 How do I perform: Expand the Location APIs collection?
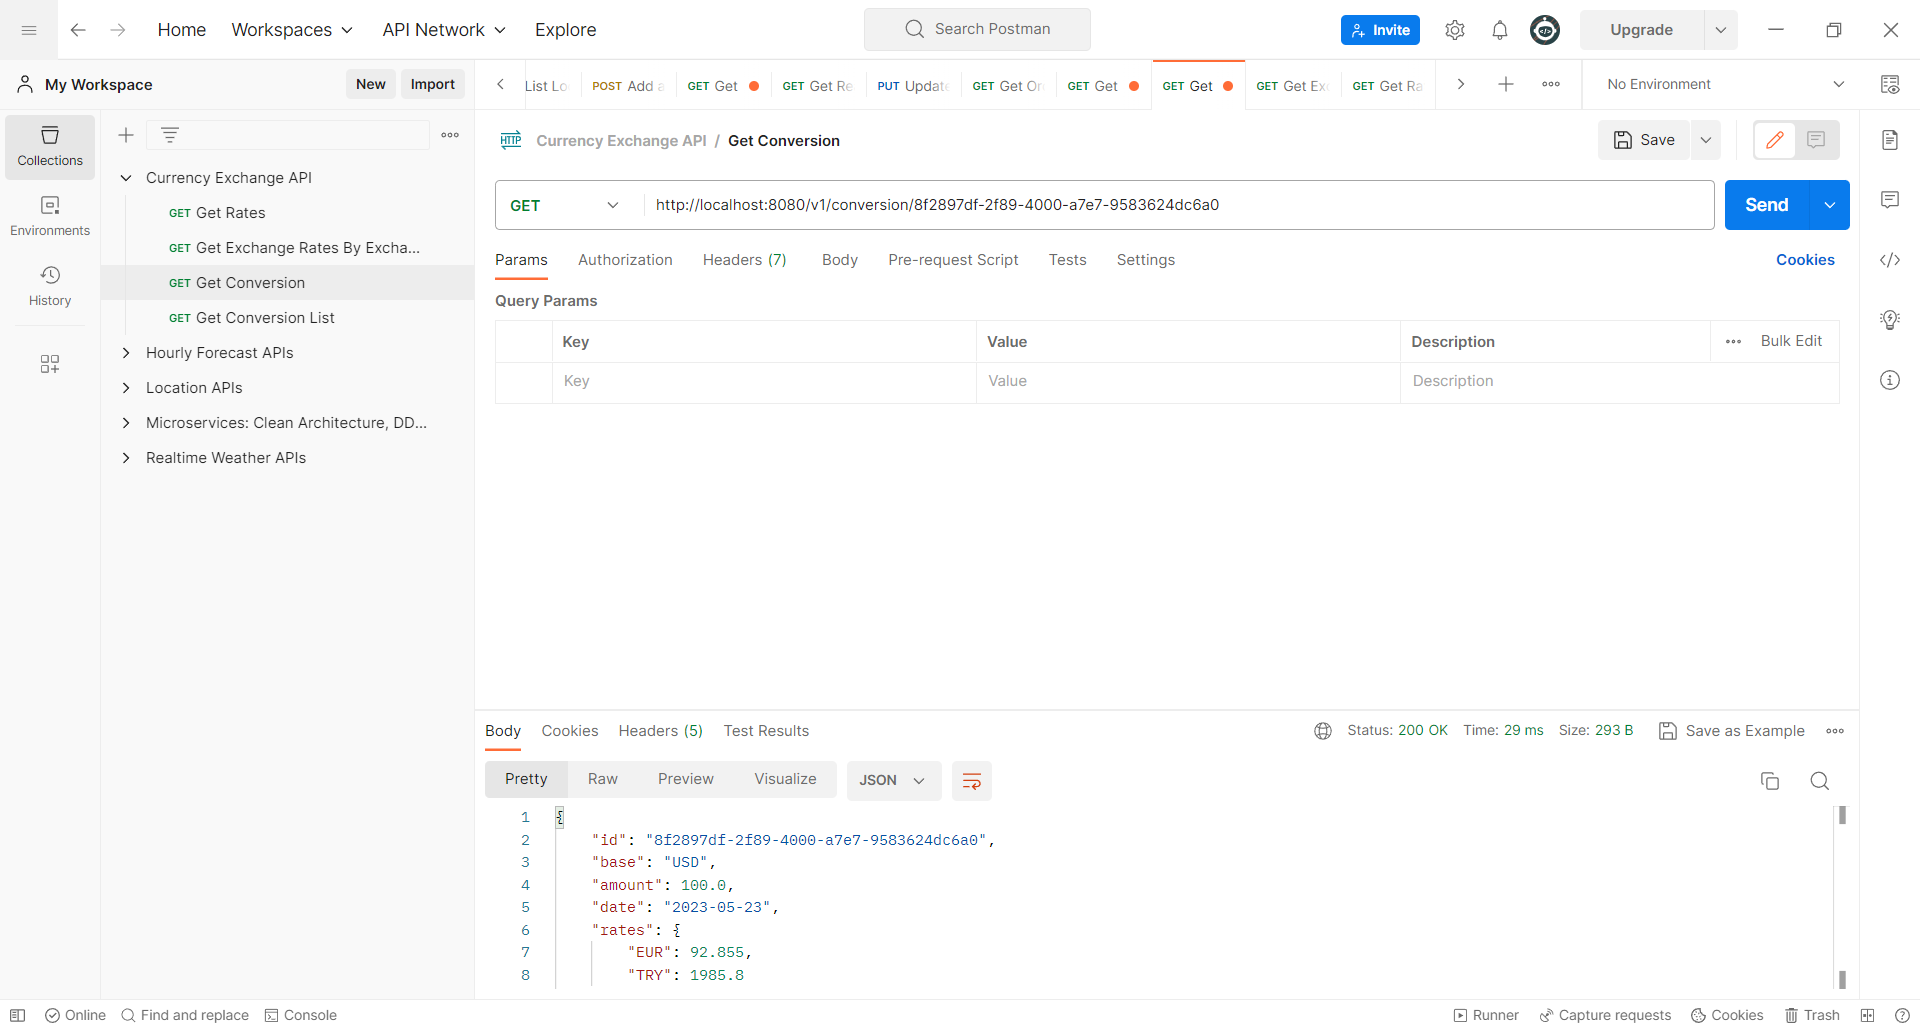[126, 388]
